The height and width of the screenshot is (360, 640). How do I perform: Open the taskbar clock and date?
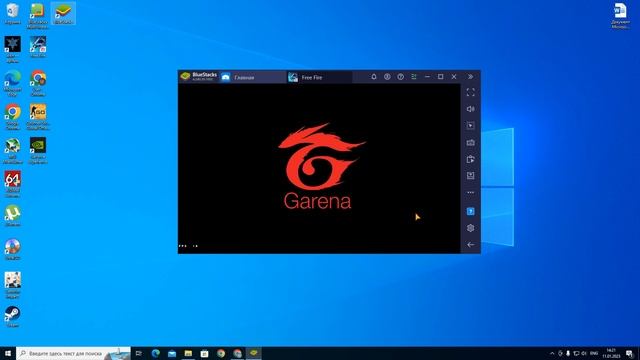tap(611, 353)
